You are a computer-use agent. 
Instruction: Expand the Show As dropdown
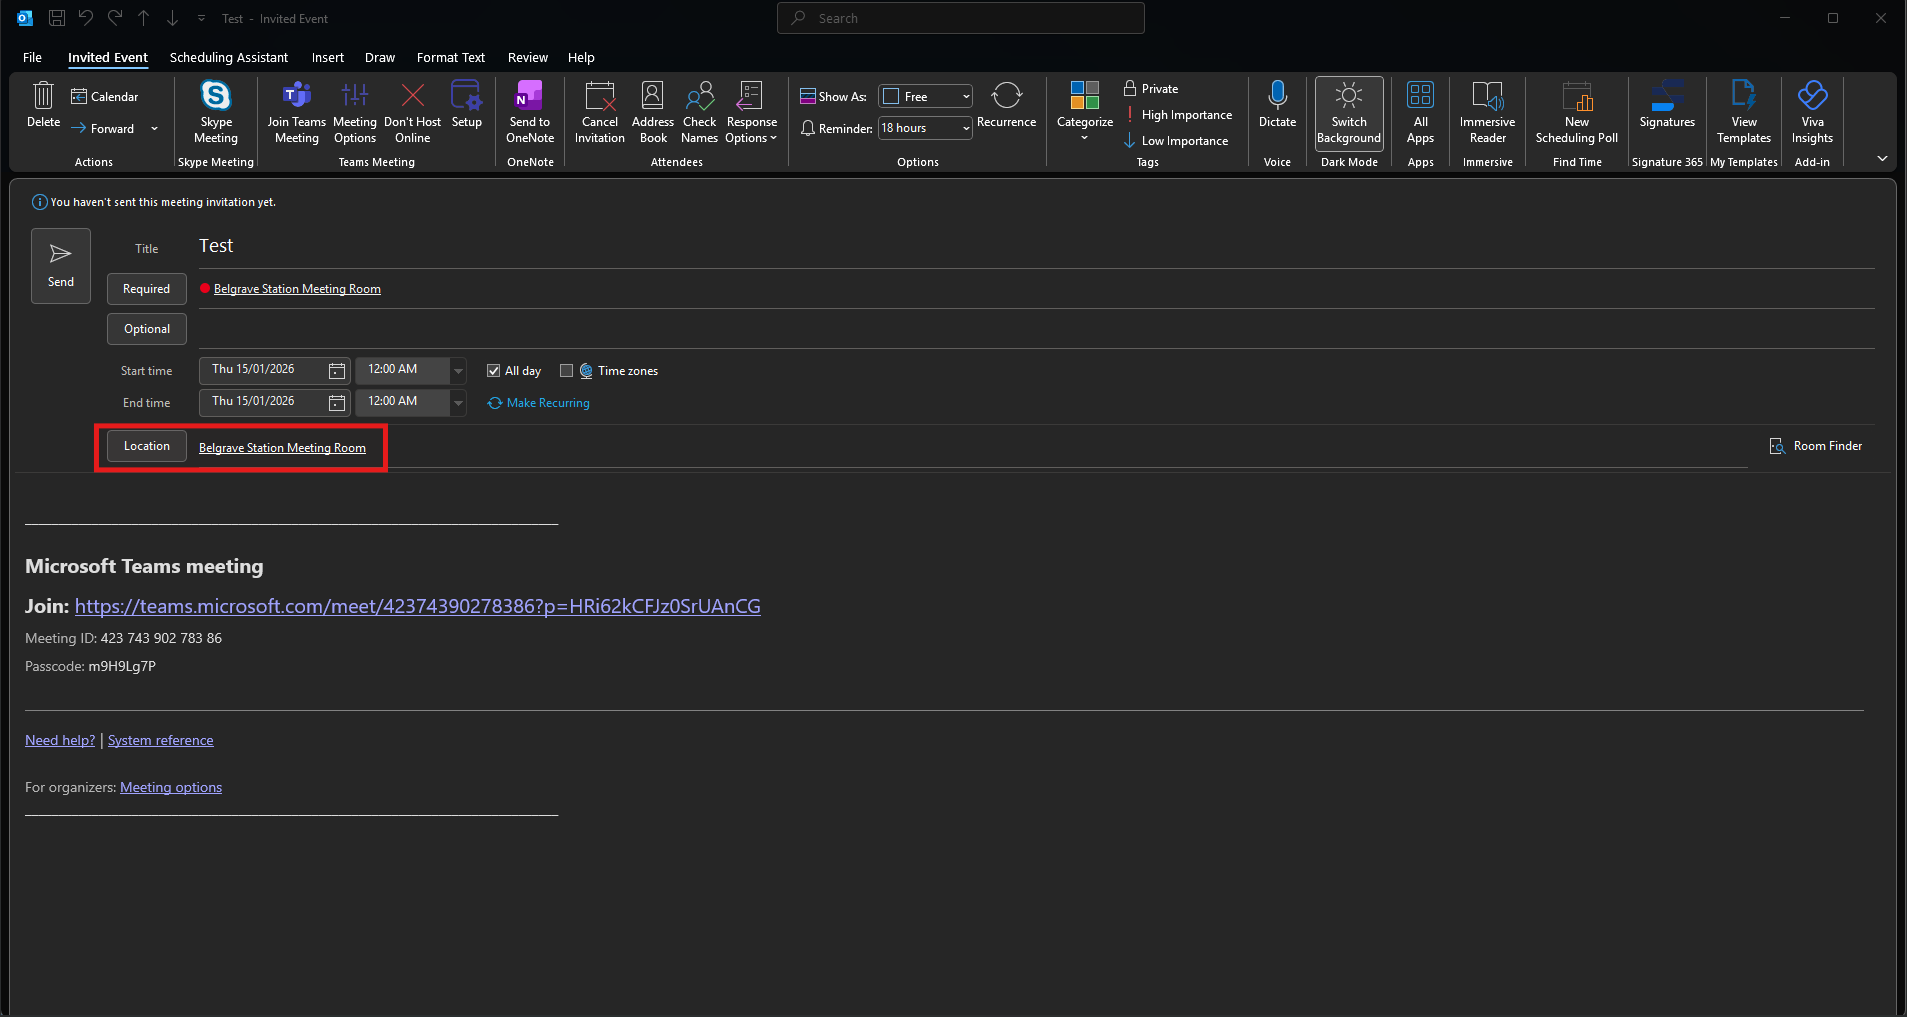966,97
